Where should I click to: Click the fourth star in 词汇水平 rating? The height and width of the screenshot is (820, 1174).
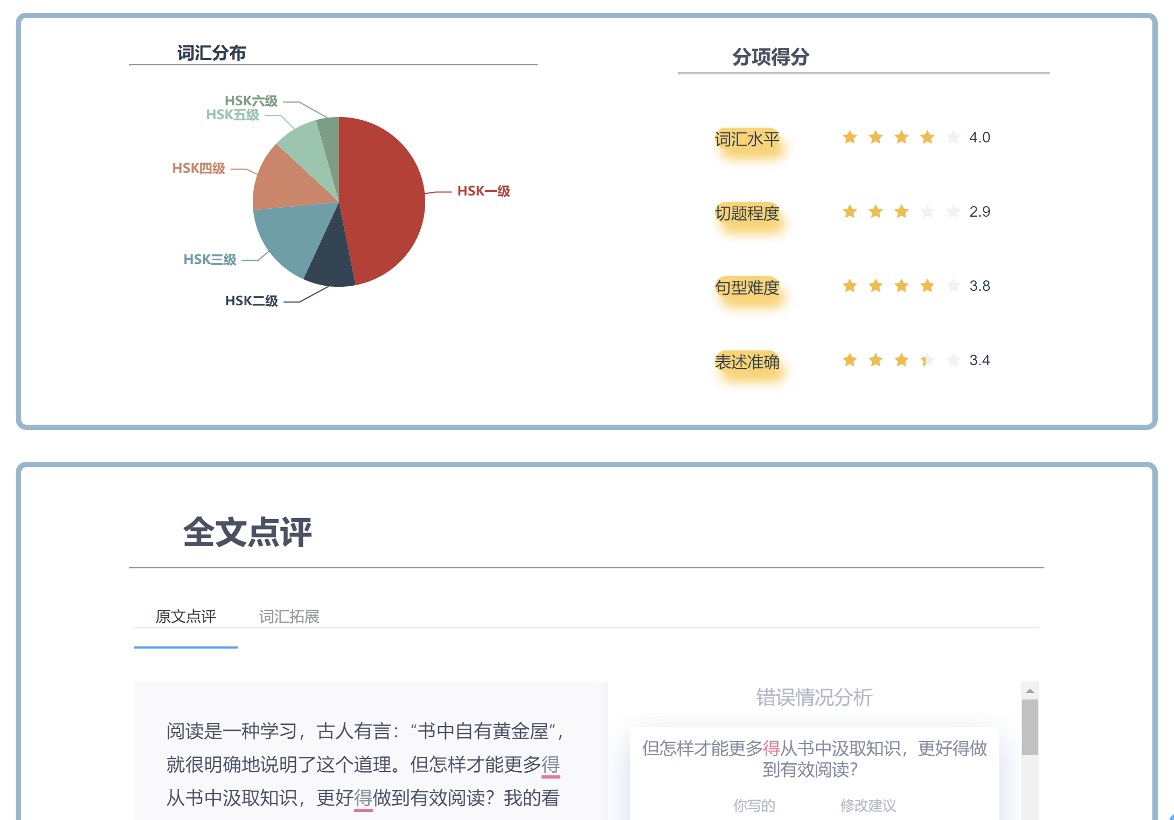(926, 137)
